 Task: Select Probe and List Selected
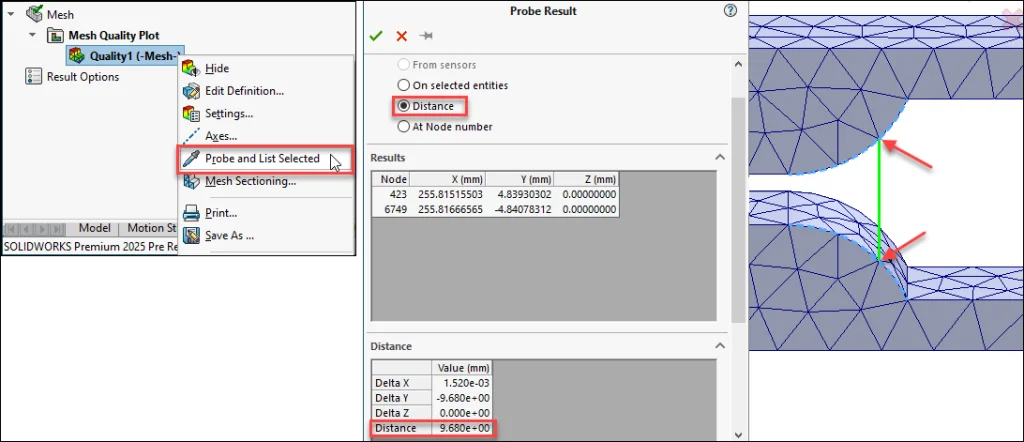(x=263, y=159)
